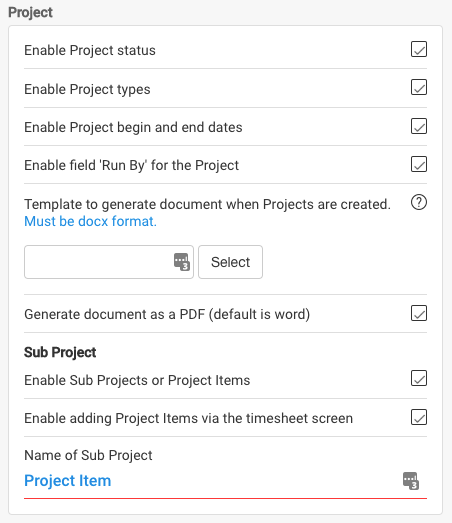Toggle the 'Run By' field checkbox
This screenshot has width=452, height=523.
(419, 164)
